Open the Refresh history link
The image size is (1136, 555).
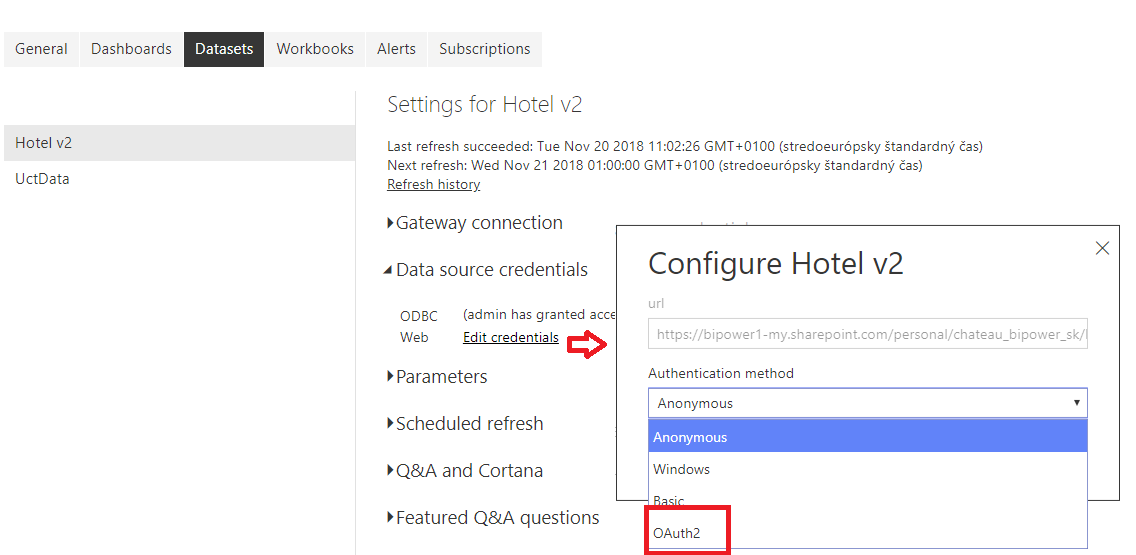(x=433, y=185)
